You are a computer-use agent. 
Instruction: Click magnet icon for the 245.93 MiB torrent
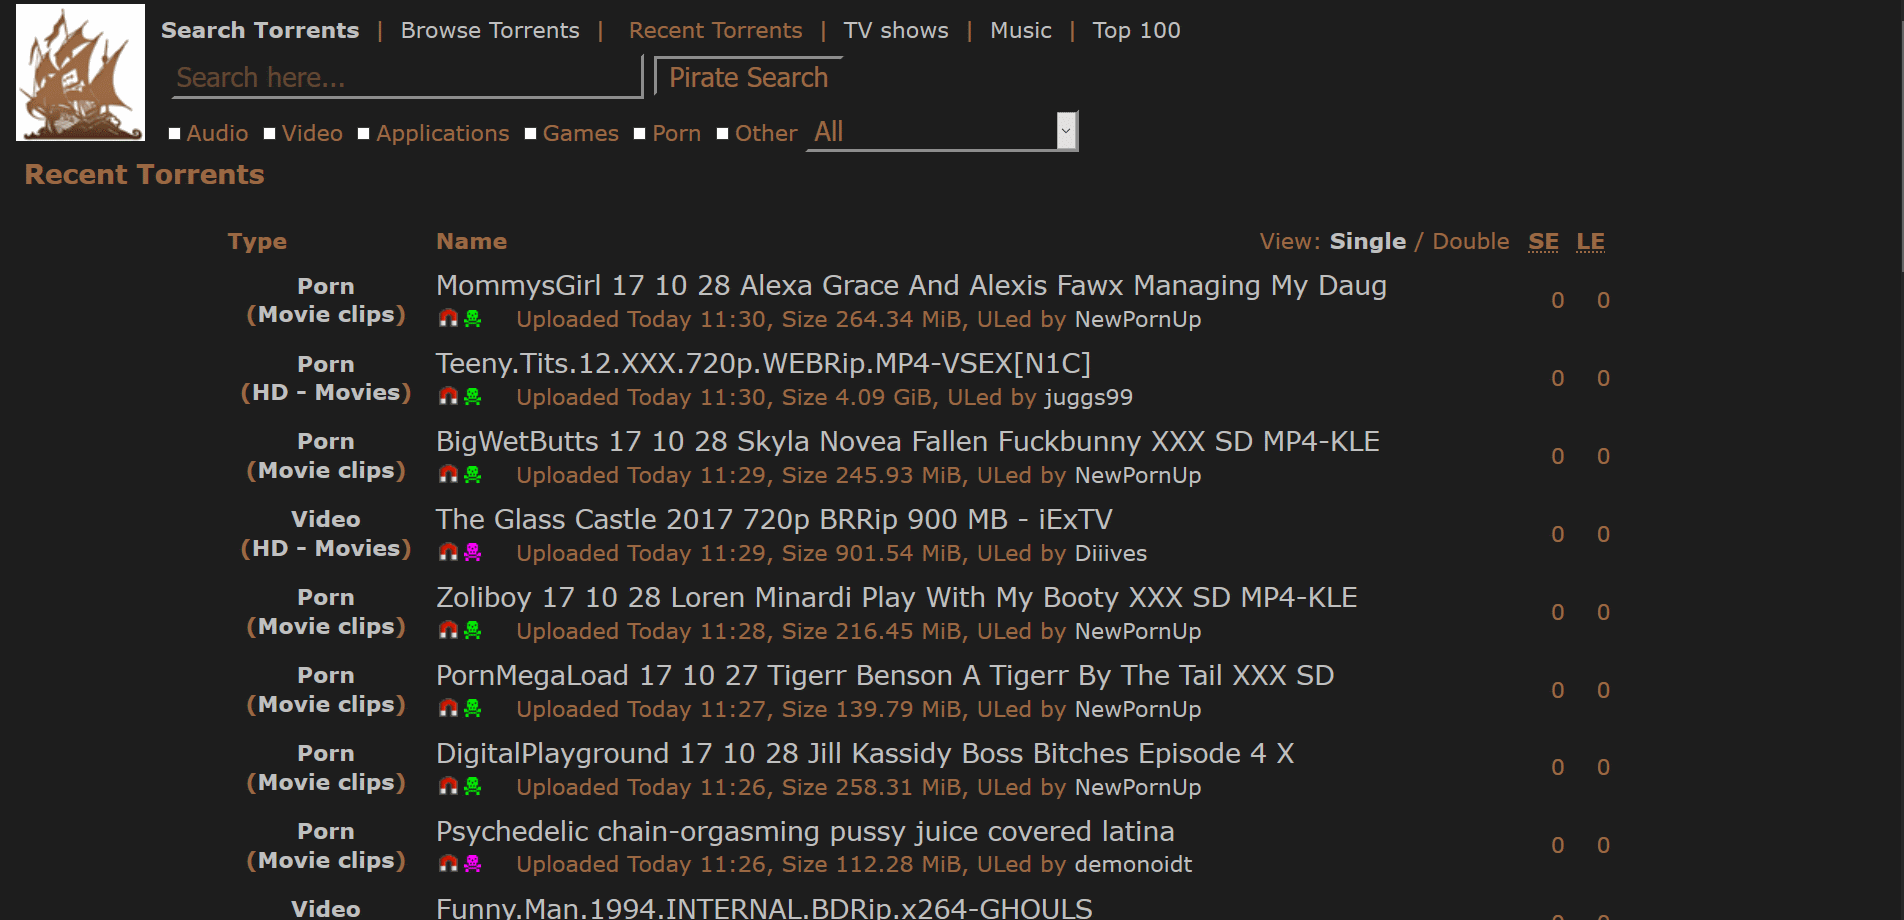(448, 474)
